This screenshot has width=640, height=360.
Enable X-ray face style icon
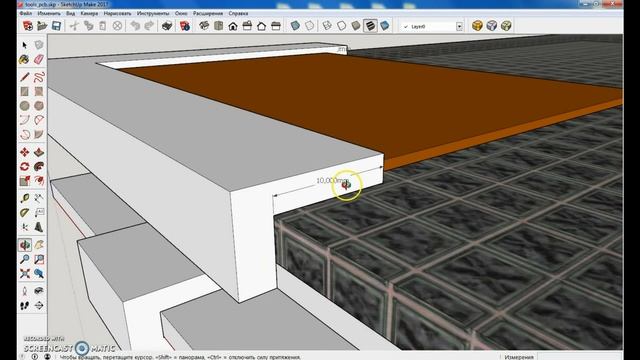pos(295,26)
